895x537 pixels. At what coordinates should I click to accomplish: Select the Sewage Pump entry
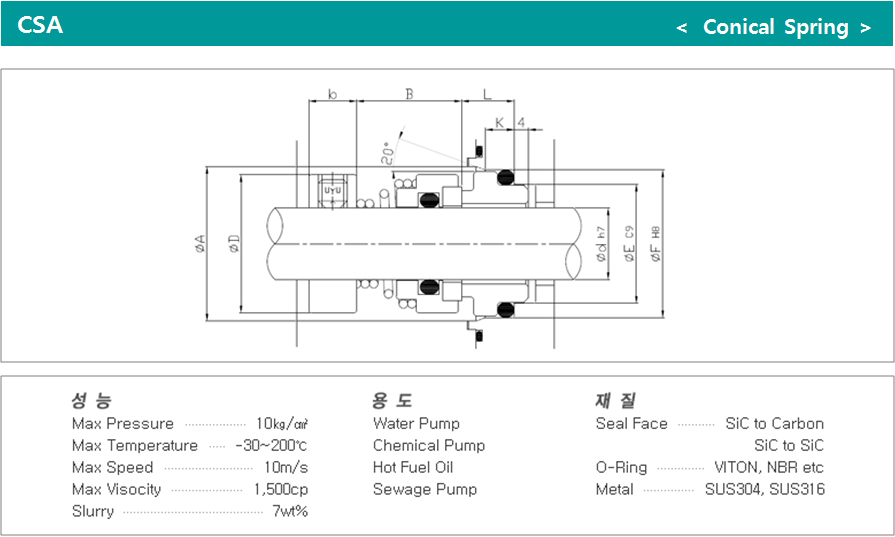pyautogui.click(x=424, y=490)
